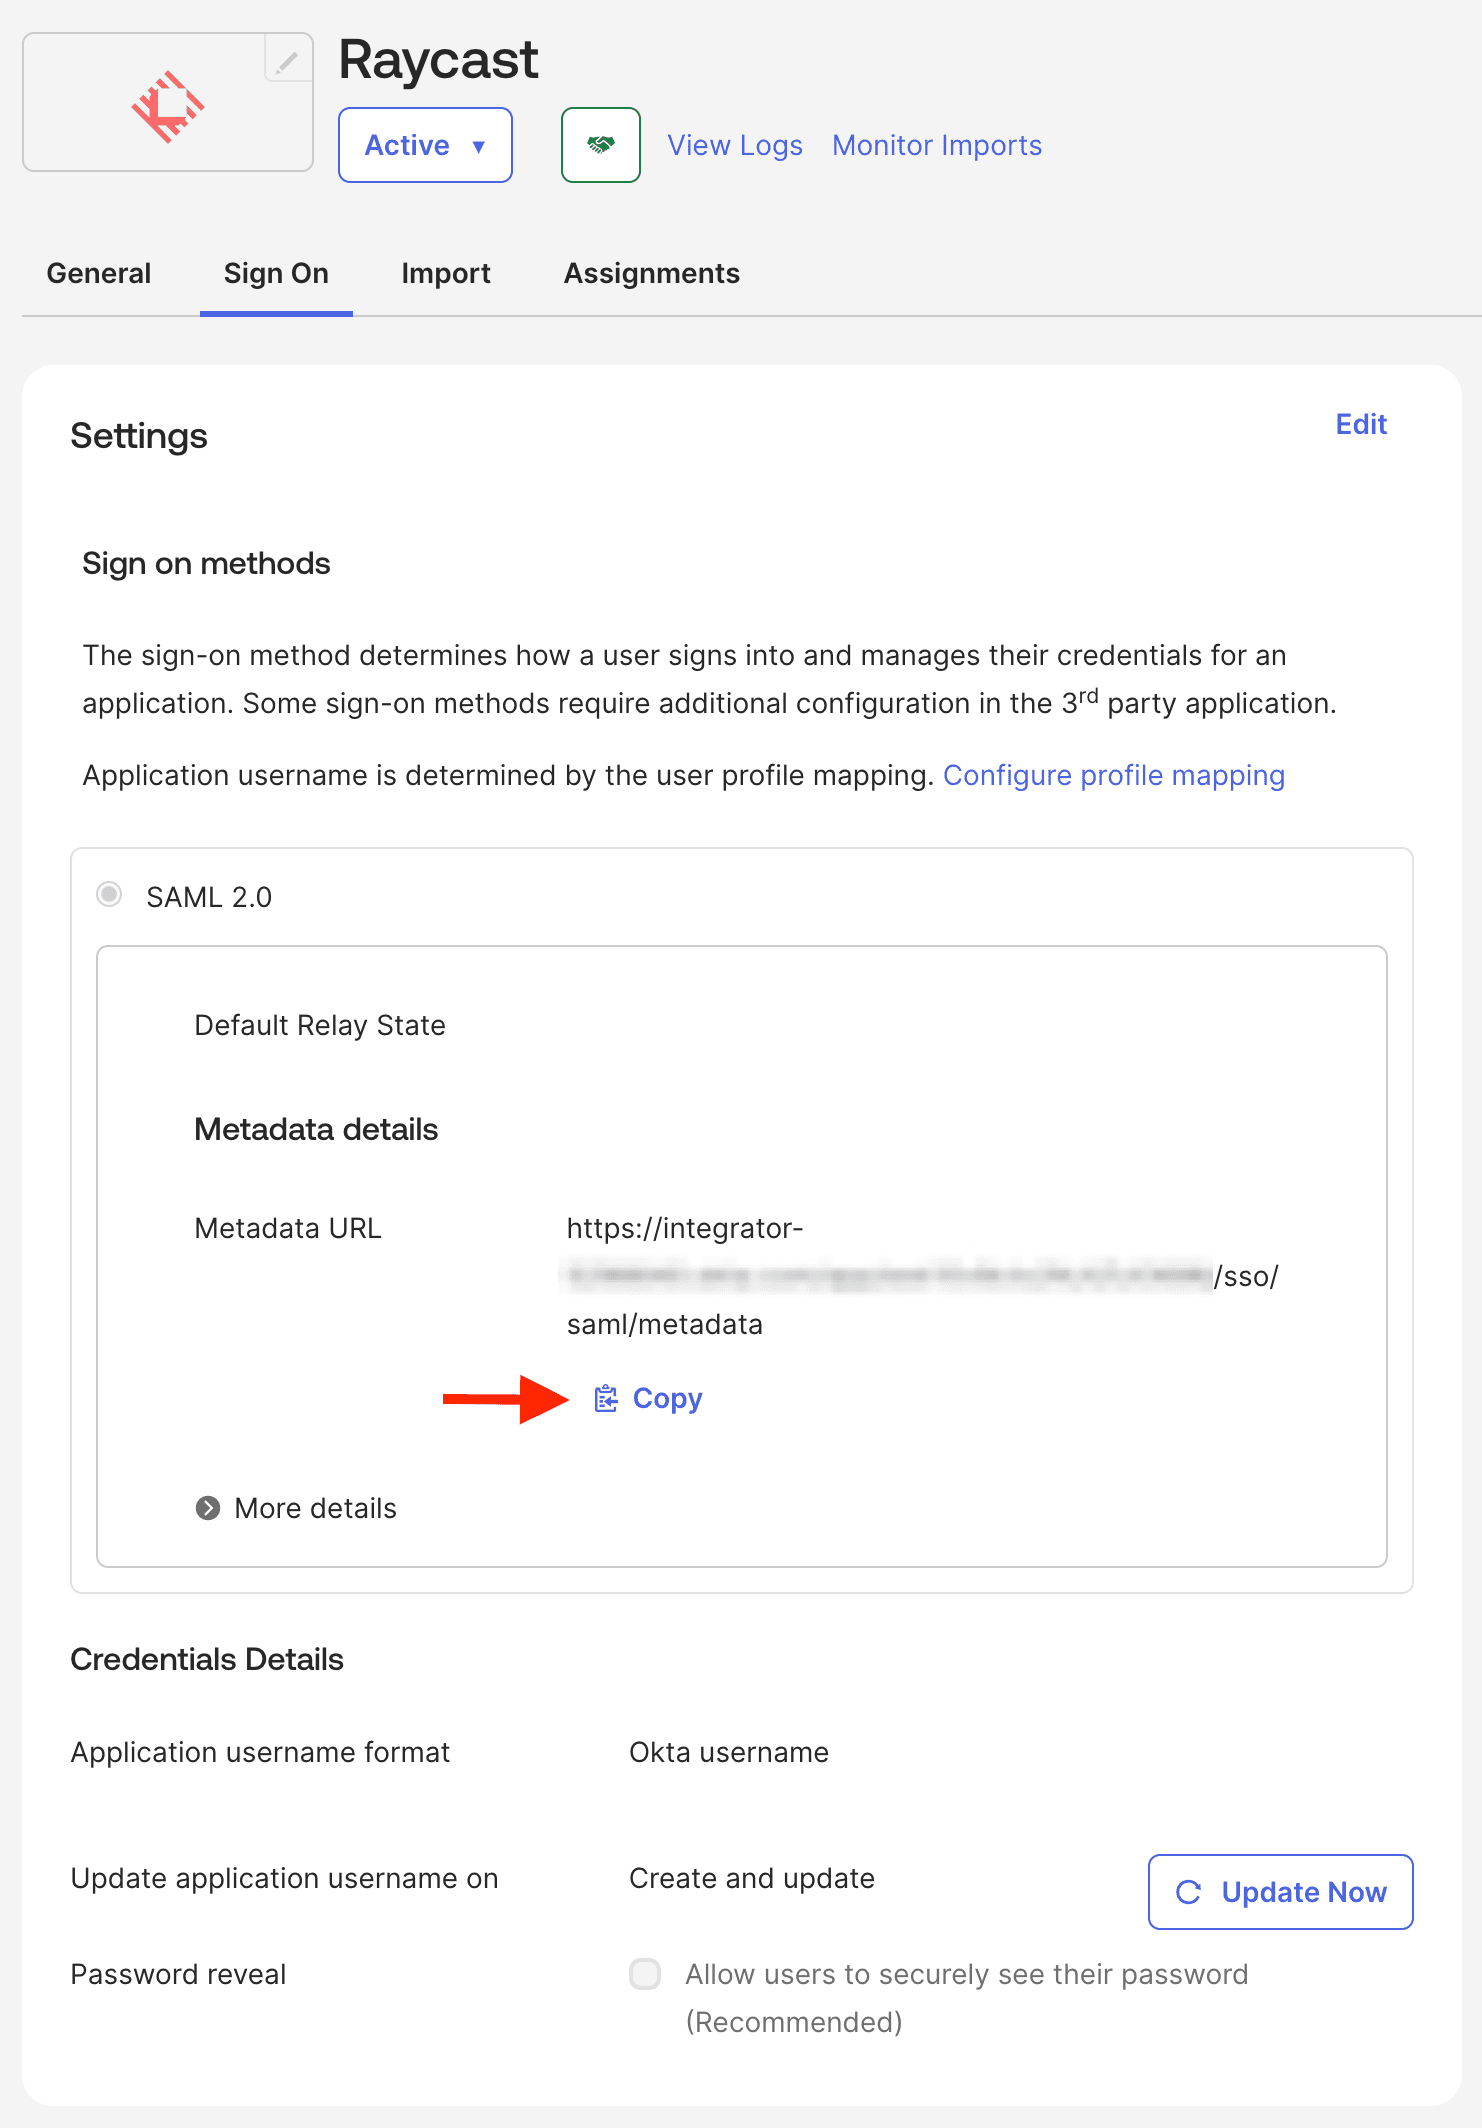The width and height of the screenshot is (1482, 2128).
Task: Click the arrow circle icon before More details
Action: tap(209, 1508)
